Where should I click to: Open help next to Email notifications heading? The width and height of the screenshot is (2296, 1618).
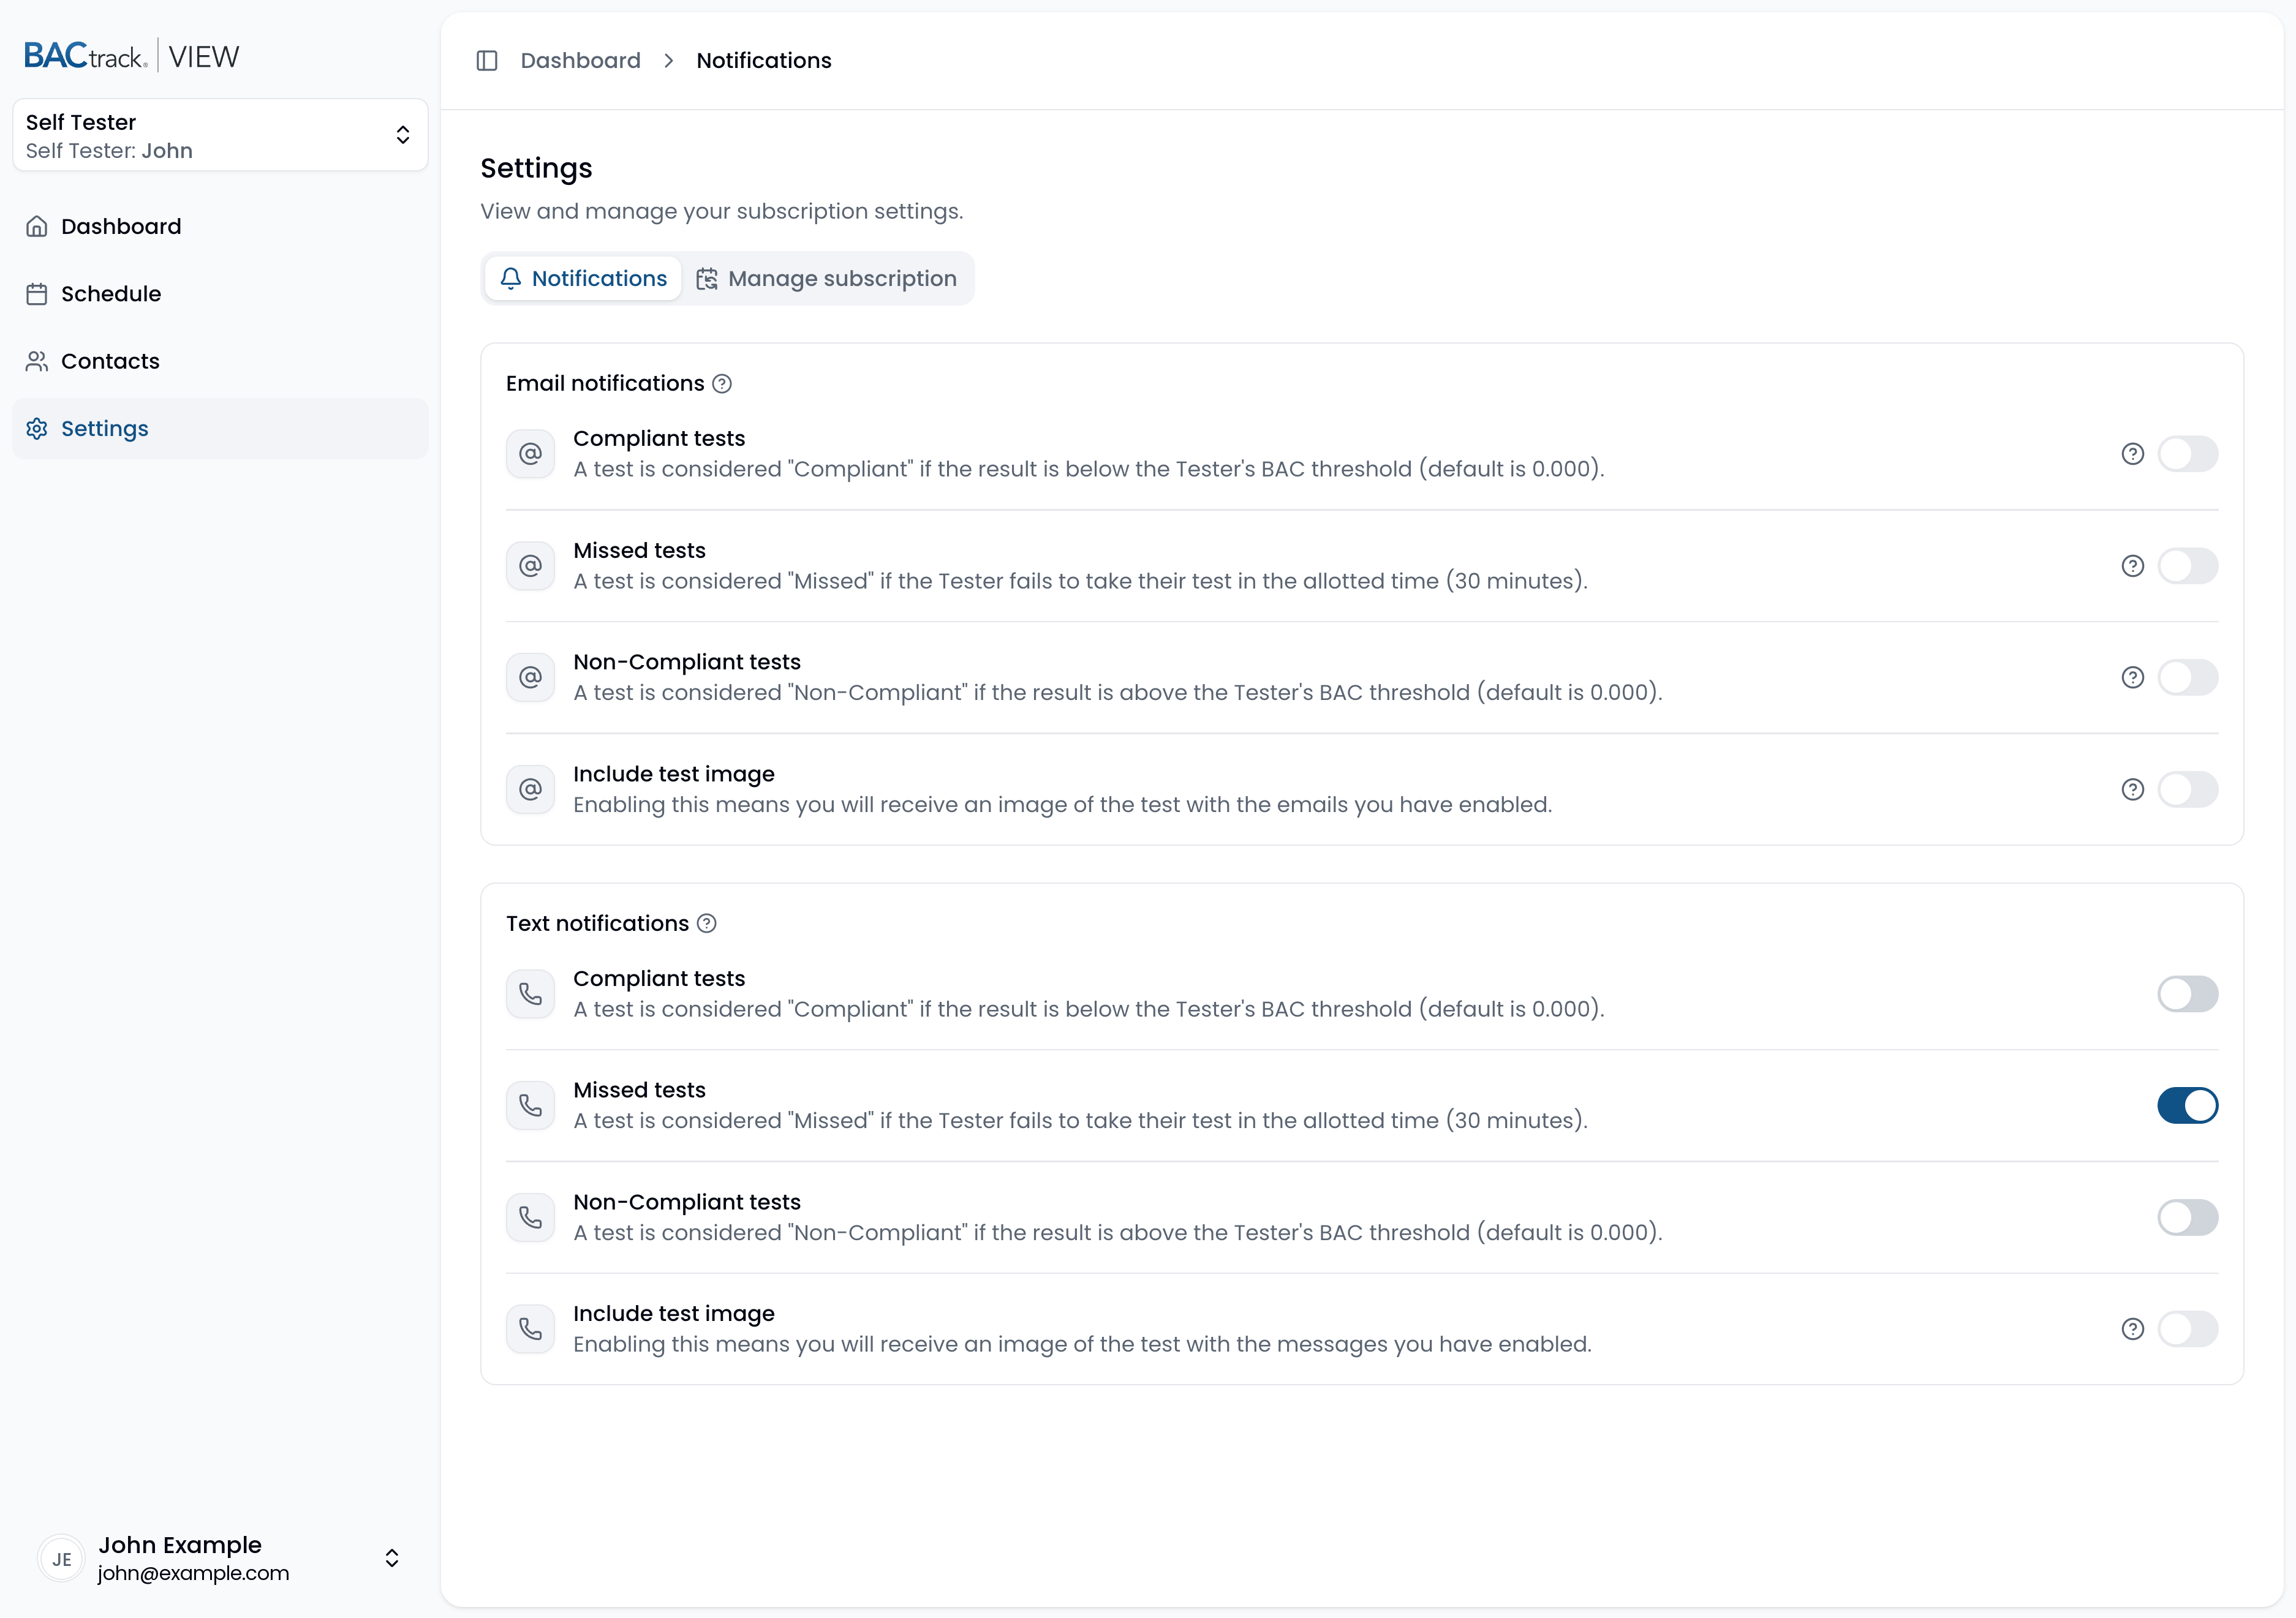click(722, 384)
